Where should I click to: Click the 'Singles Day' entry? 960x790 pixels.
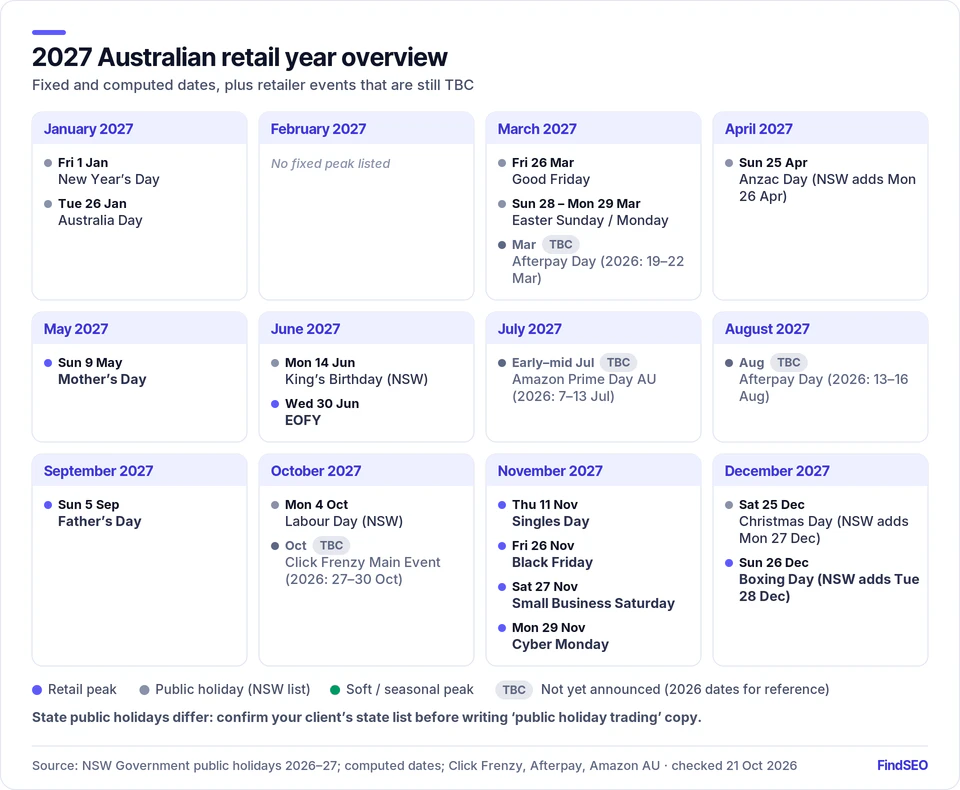pyautogui.click(x=551, y=522)
